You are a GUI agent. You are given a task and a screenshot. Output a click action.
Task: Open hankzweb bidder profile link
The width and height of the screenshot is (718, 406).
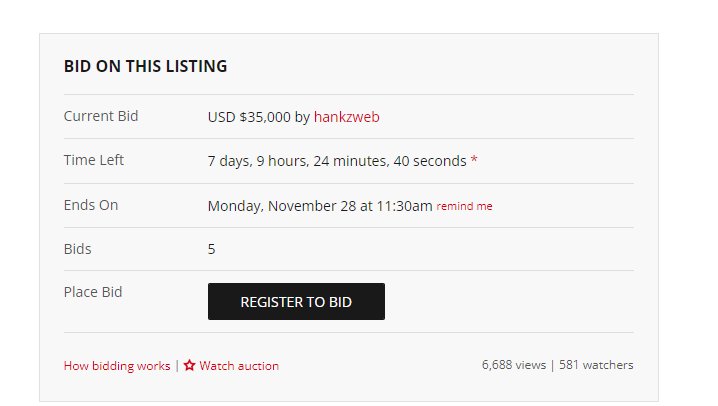[x=347, y=117]
